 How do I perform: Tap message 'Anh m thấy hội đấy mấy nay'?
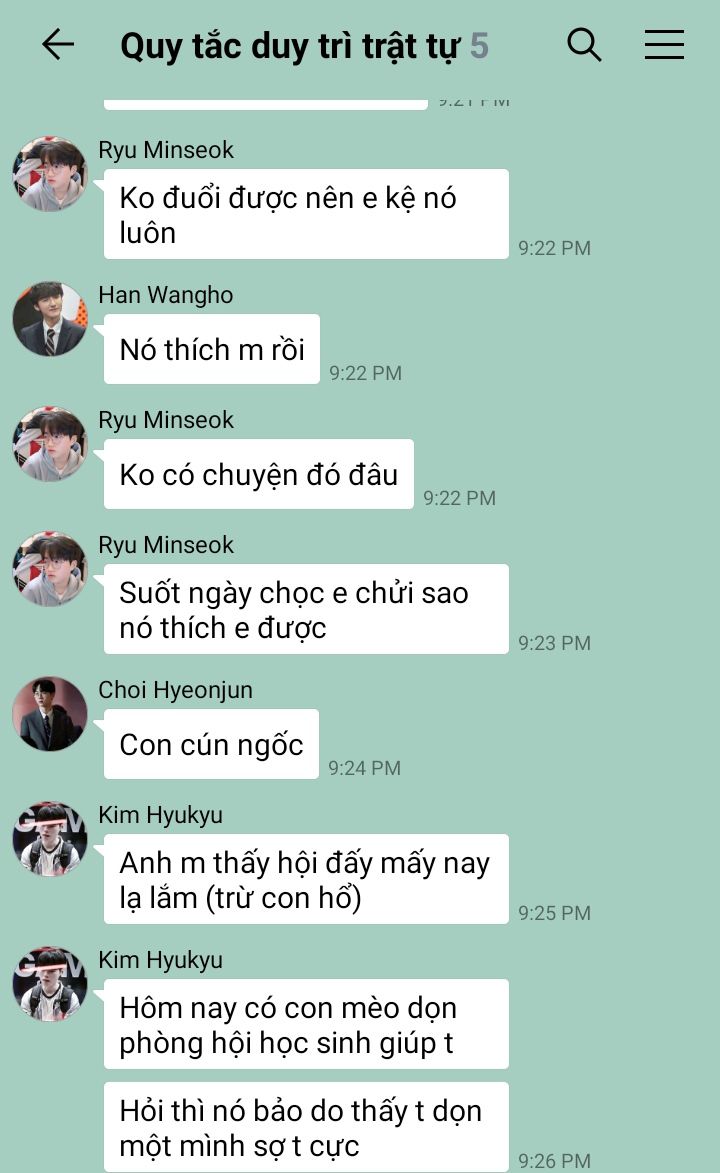(306, 880)
